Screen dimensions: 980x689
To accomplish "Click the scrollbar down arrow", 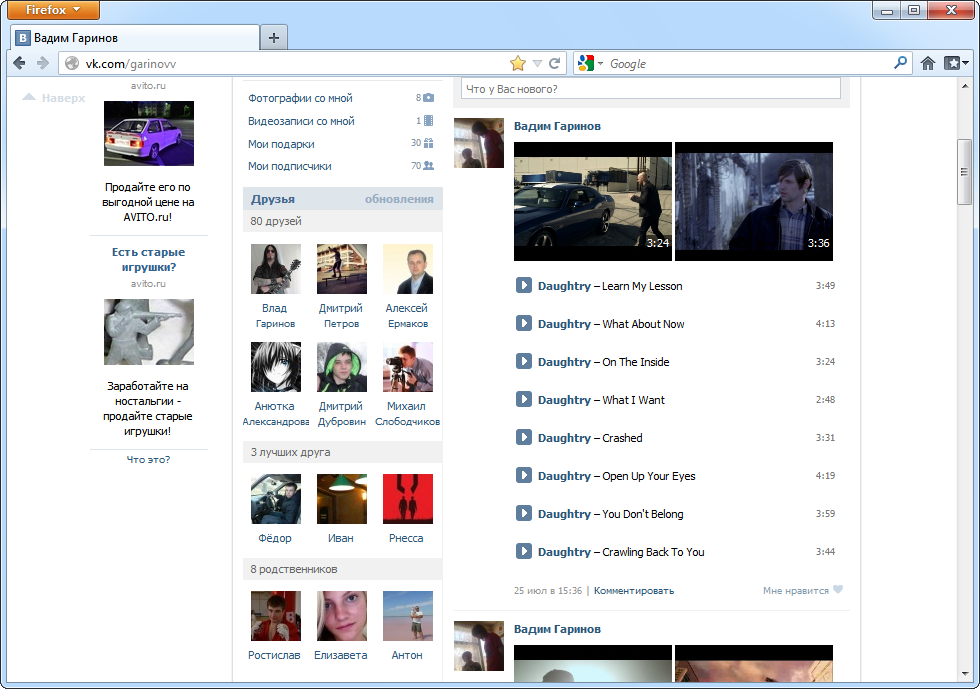I will (964, 674).
